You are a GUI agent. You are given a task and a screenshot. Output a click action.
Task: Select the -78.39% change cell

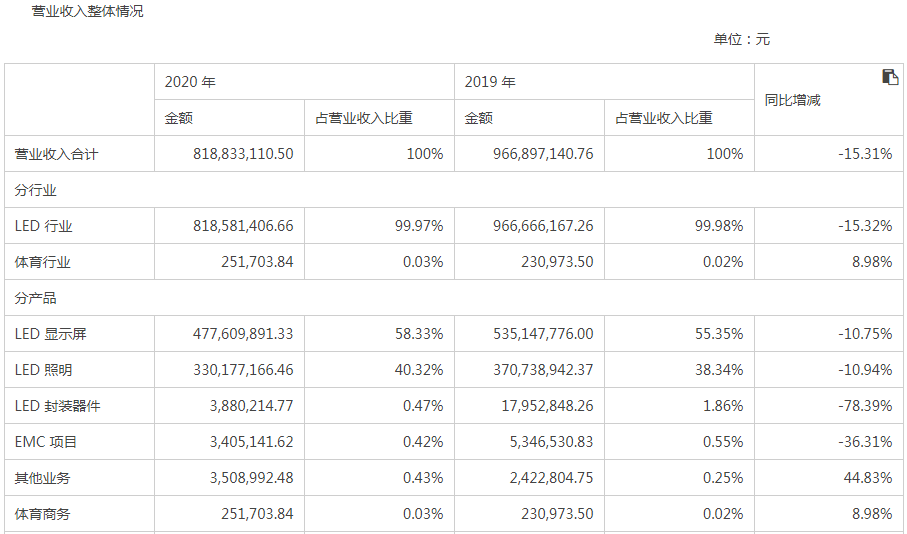[864, 406]
